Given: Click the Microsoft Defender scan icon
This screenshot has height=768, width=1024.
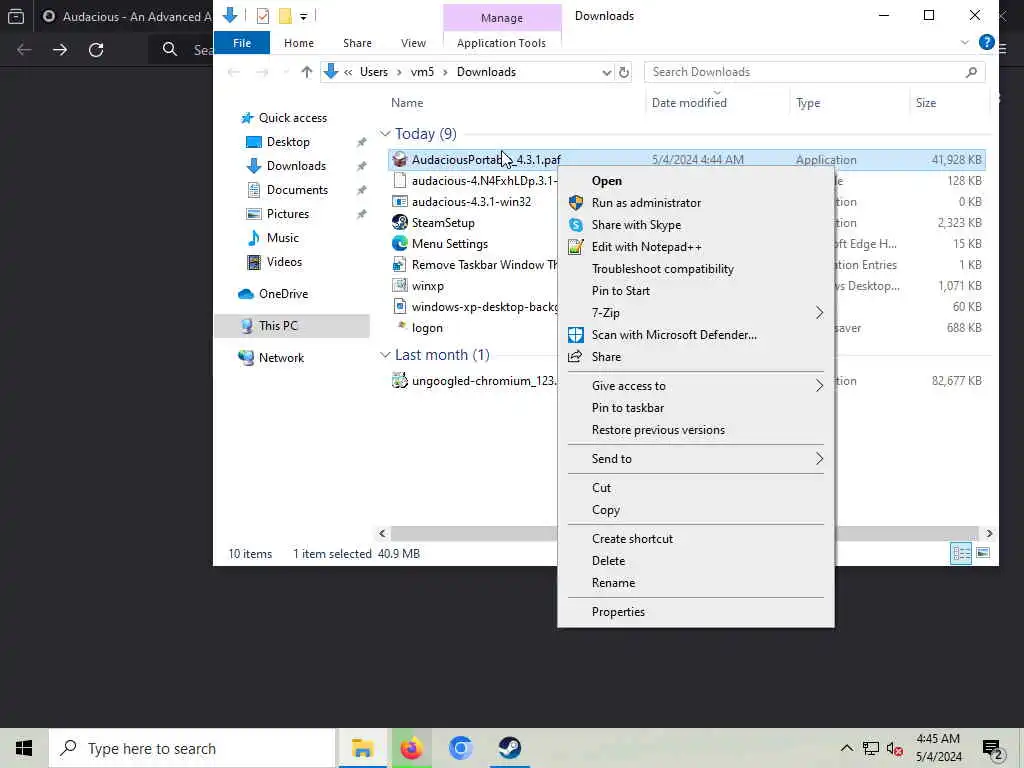Looking at the screenshot, I should pyautogui.click(x=575, y=334).
